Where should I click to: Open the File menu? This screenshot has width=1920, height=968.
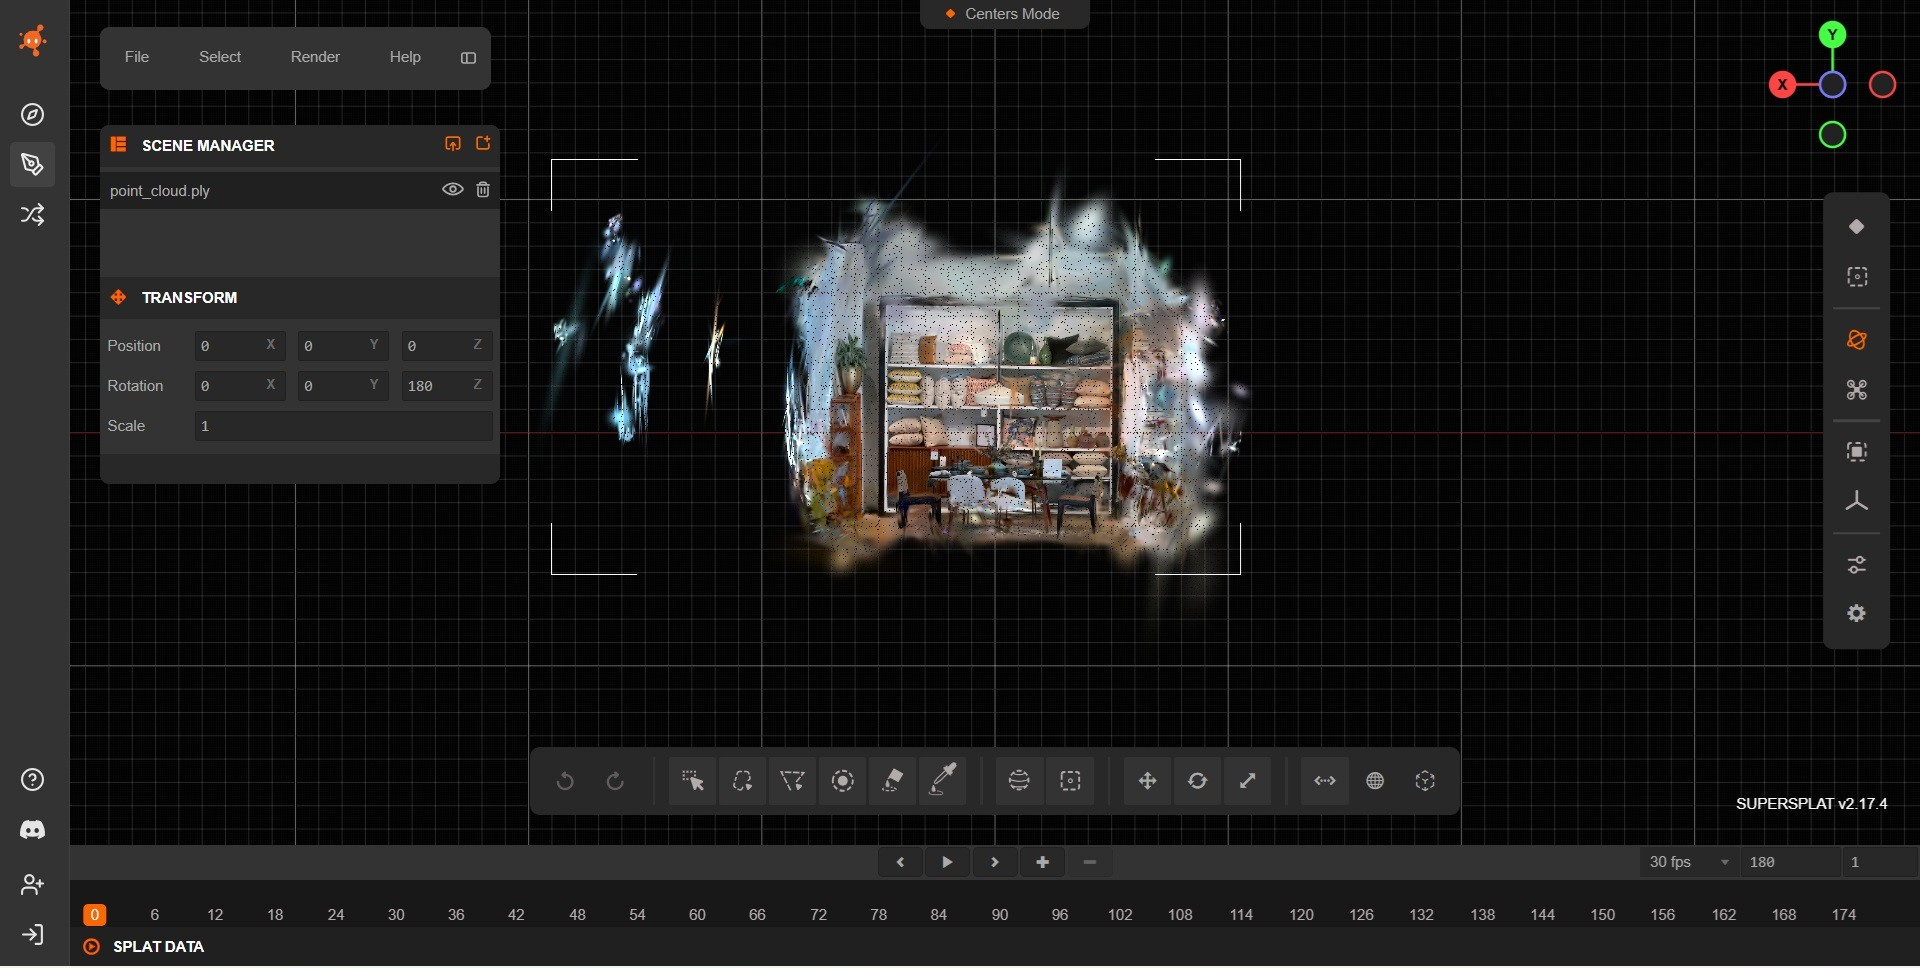click(137, 57)
